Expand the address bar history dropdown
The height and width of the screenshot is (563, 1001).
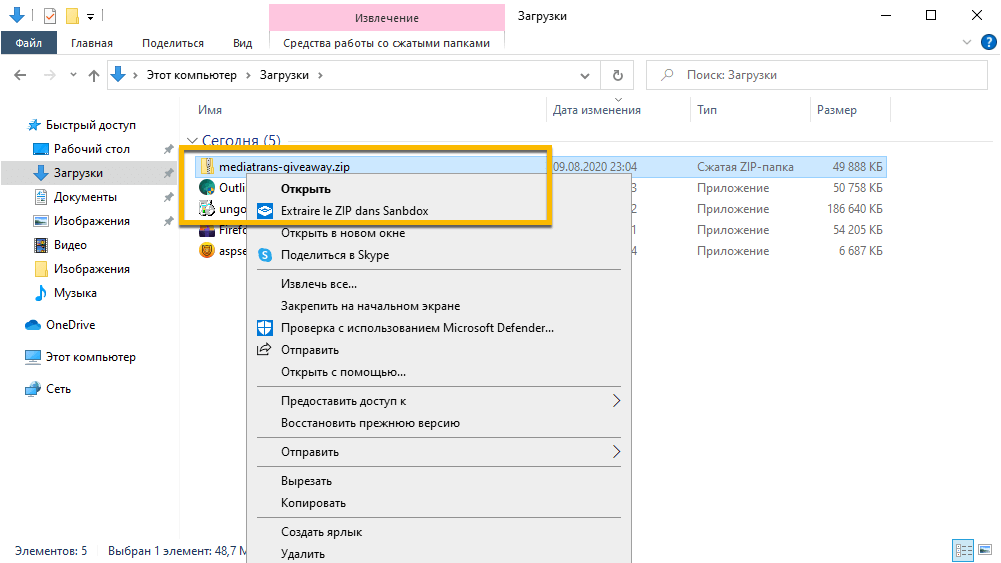(587, 75)
